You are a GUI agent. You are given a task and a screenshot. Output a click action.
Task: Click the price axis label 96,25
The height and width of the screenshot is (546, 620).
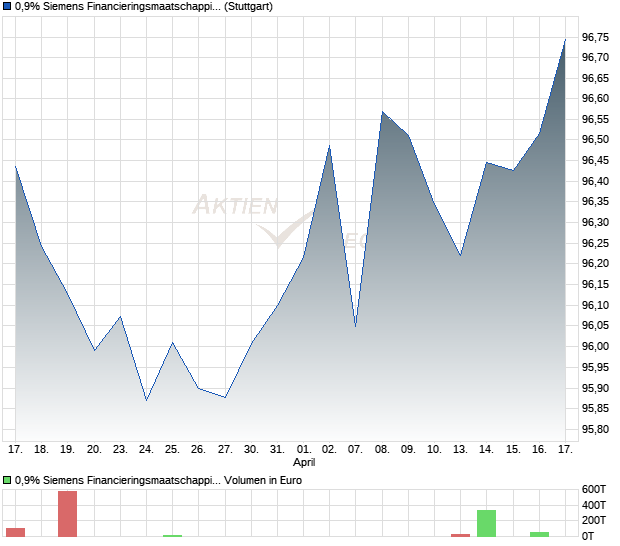(595, 243)
